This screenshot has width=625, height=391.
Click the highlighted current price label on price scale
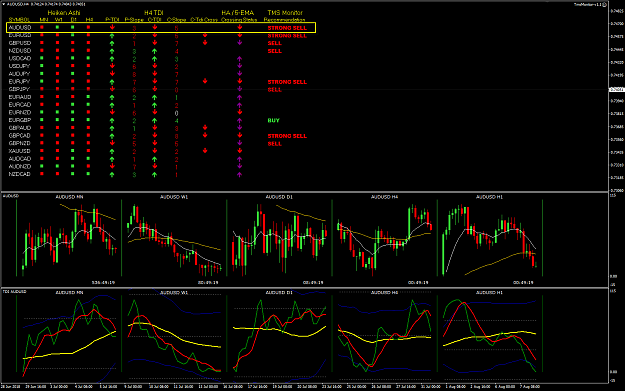(x=617, y=89)
